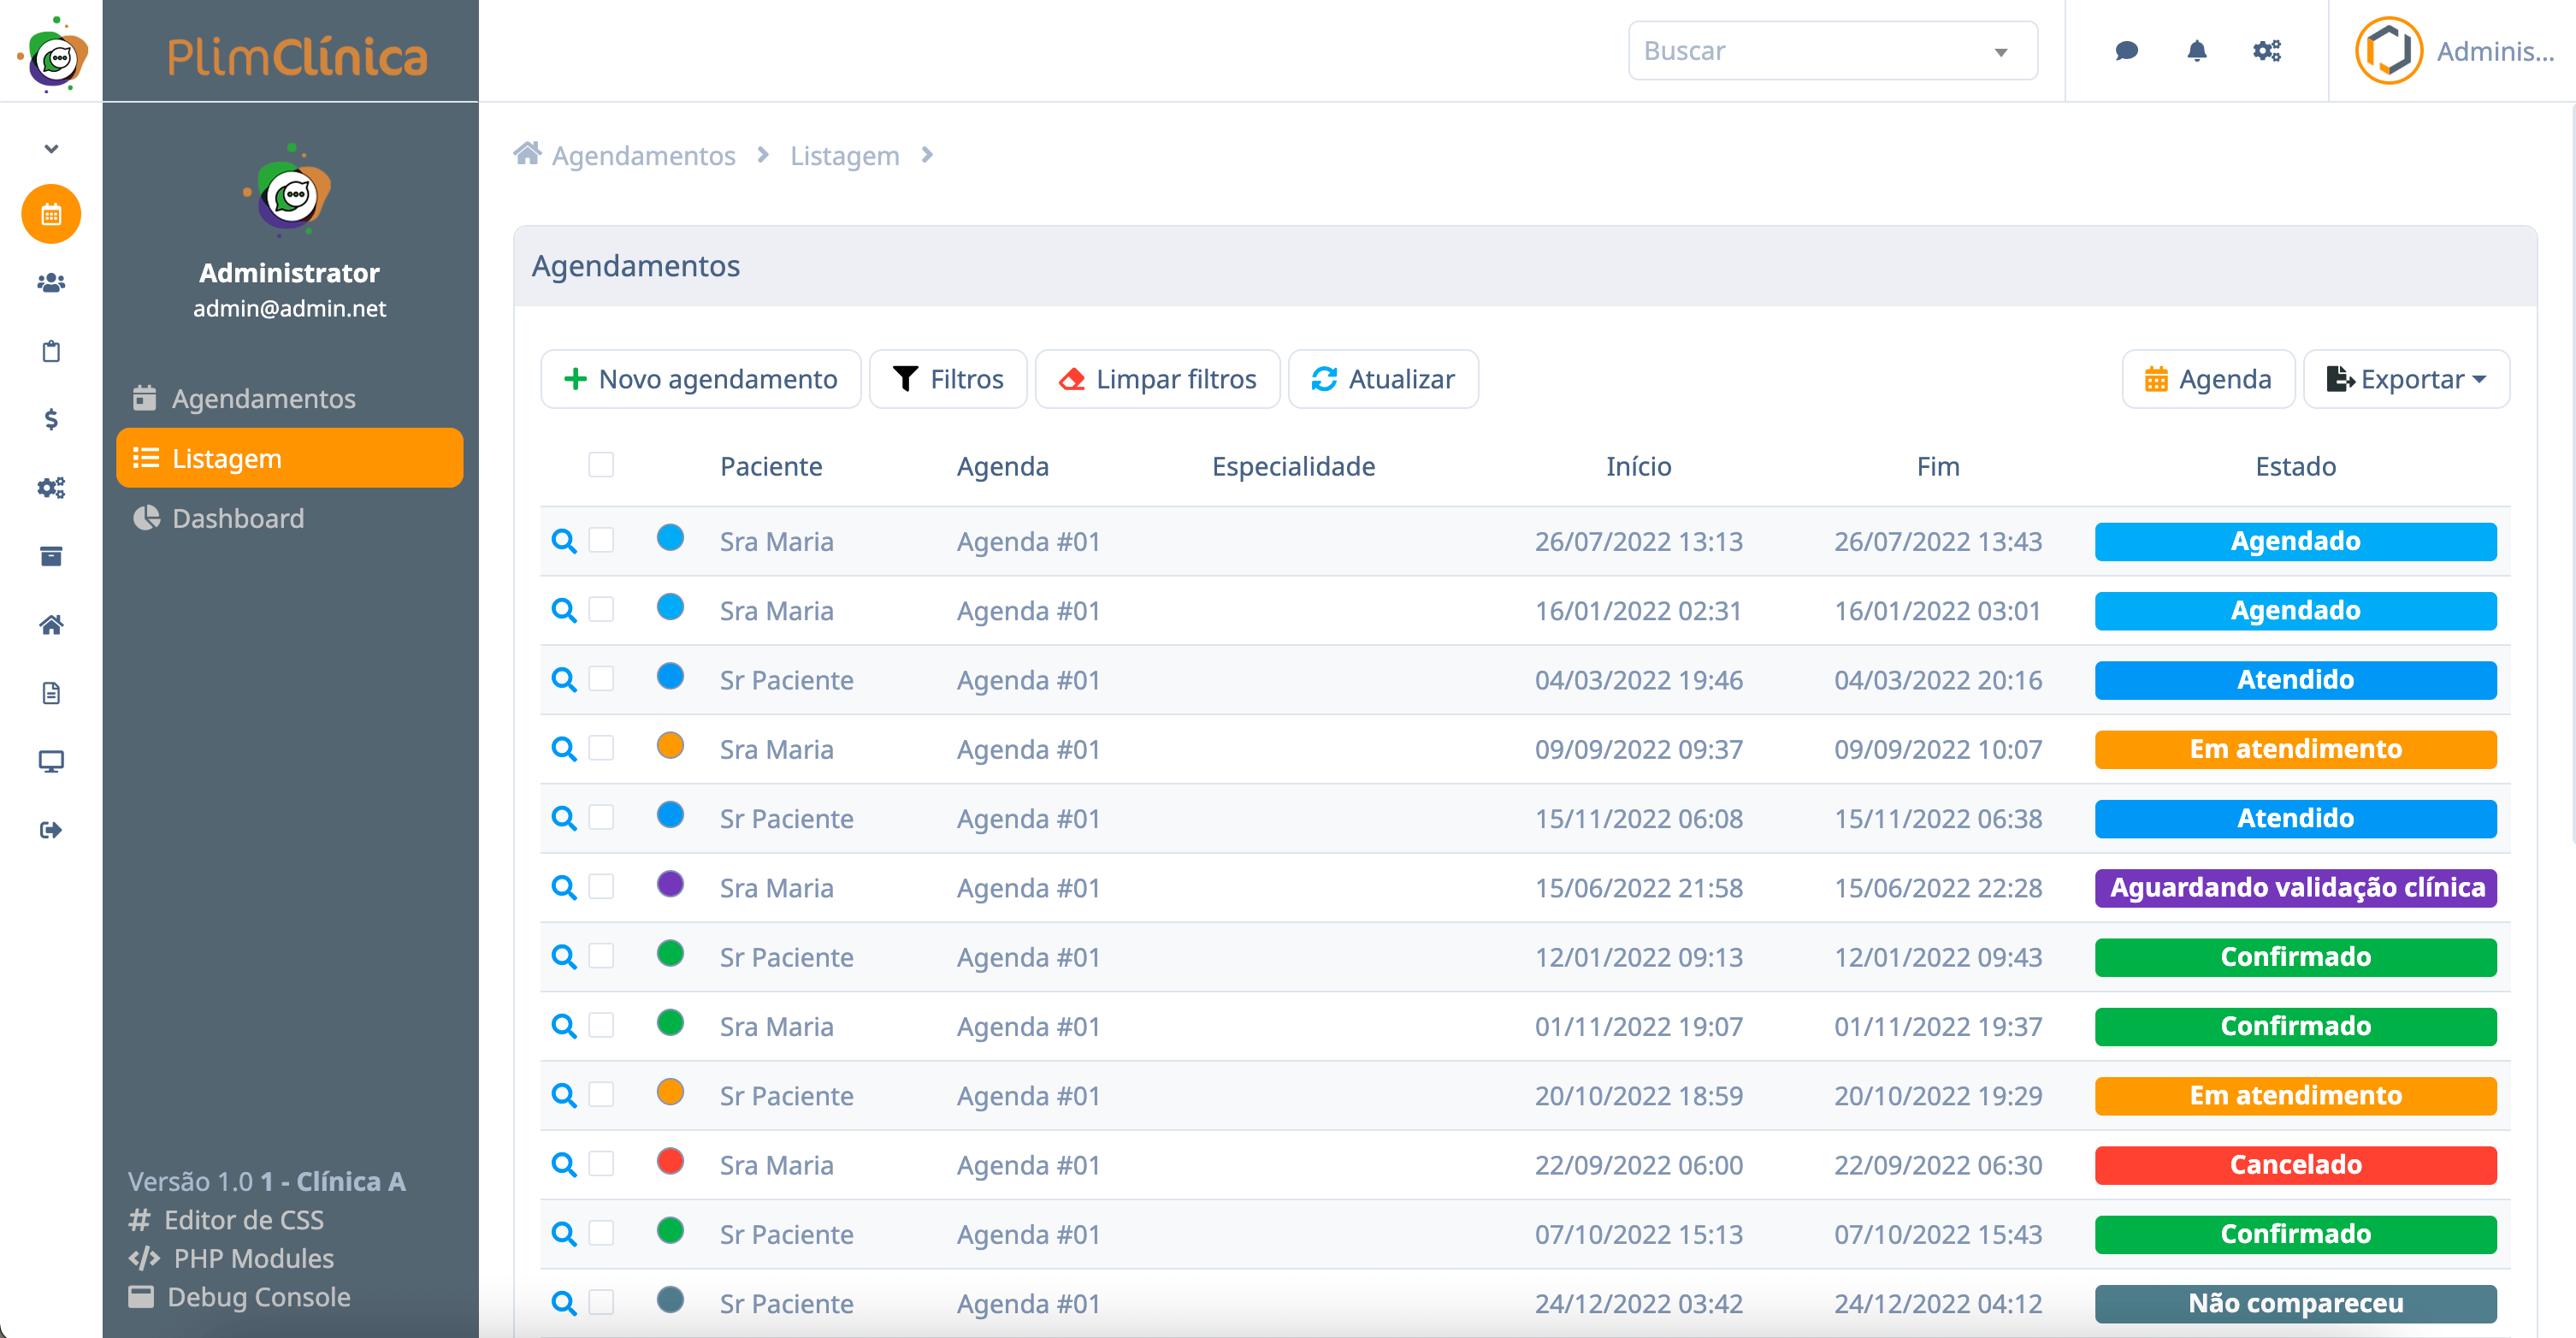Open Agendamentos in the sidebar menu
Screen dimensions: 2576x1338
coord(290,399)
